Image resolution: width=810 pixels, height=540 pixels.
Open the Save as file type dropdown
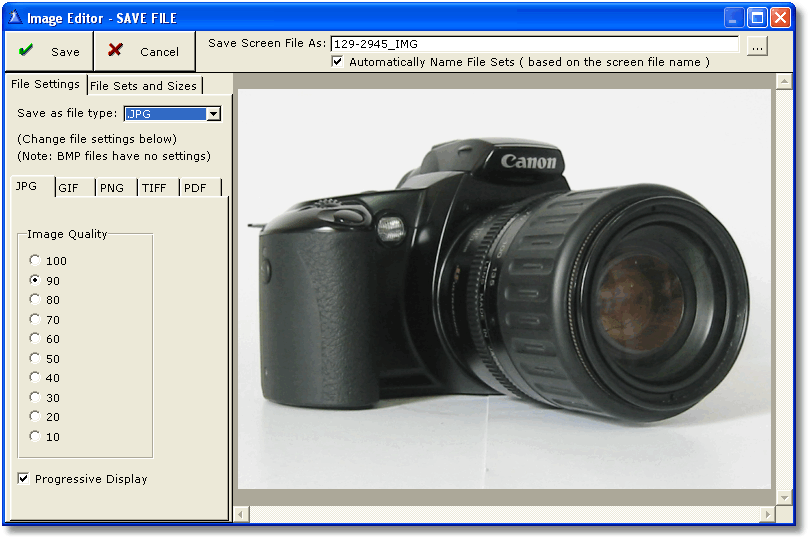click(213, 114)
